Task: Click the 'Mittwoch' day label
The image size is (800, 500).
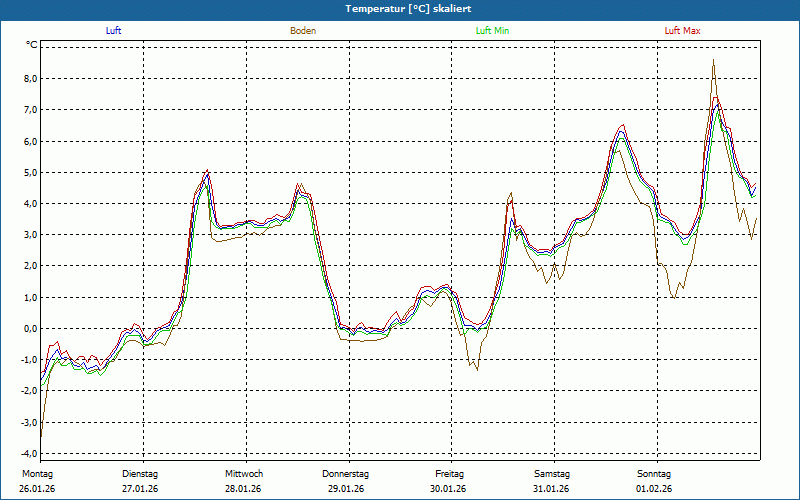Action: tap(243, 473)
